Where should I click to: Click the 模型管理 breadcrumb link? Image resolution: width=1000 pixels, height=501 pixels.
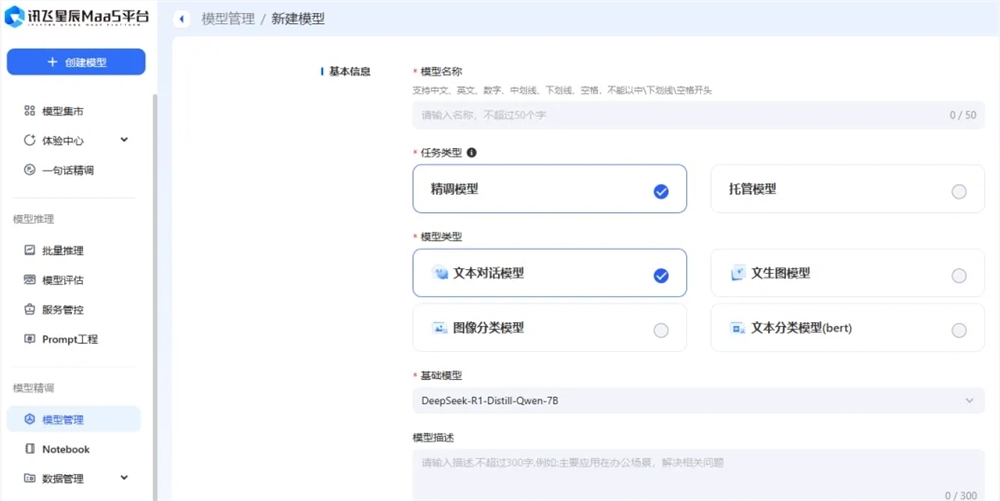point(227,19)
